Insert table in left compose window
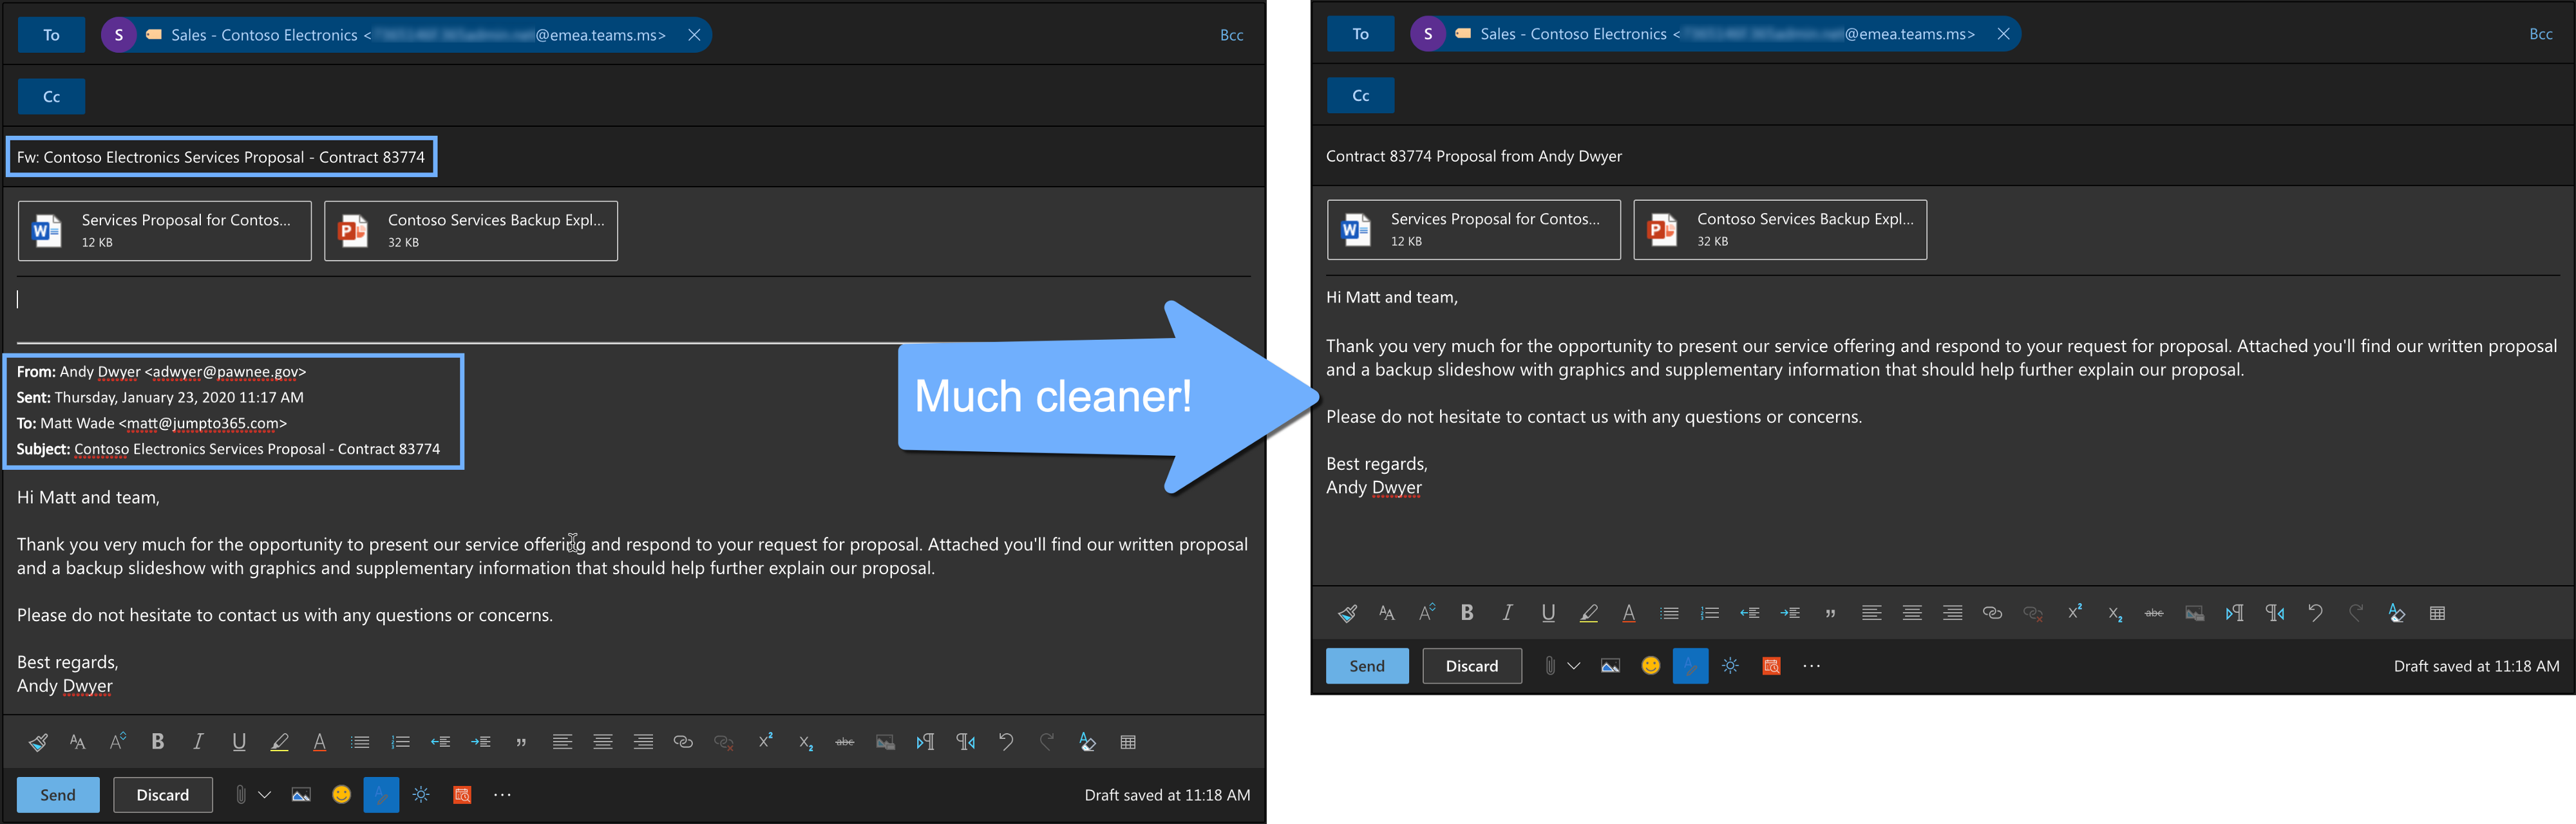This screenshot has width=2576, height=824. pyautogui.click(x=1128, y=742)
